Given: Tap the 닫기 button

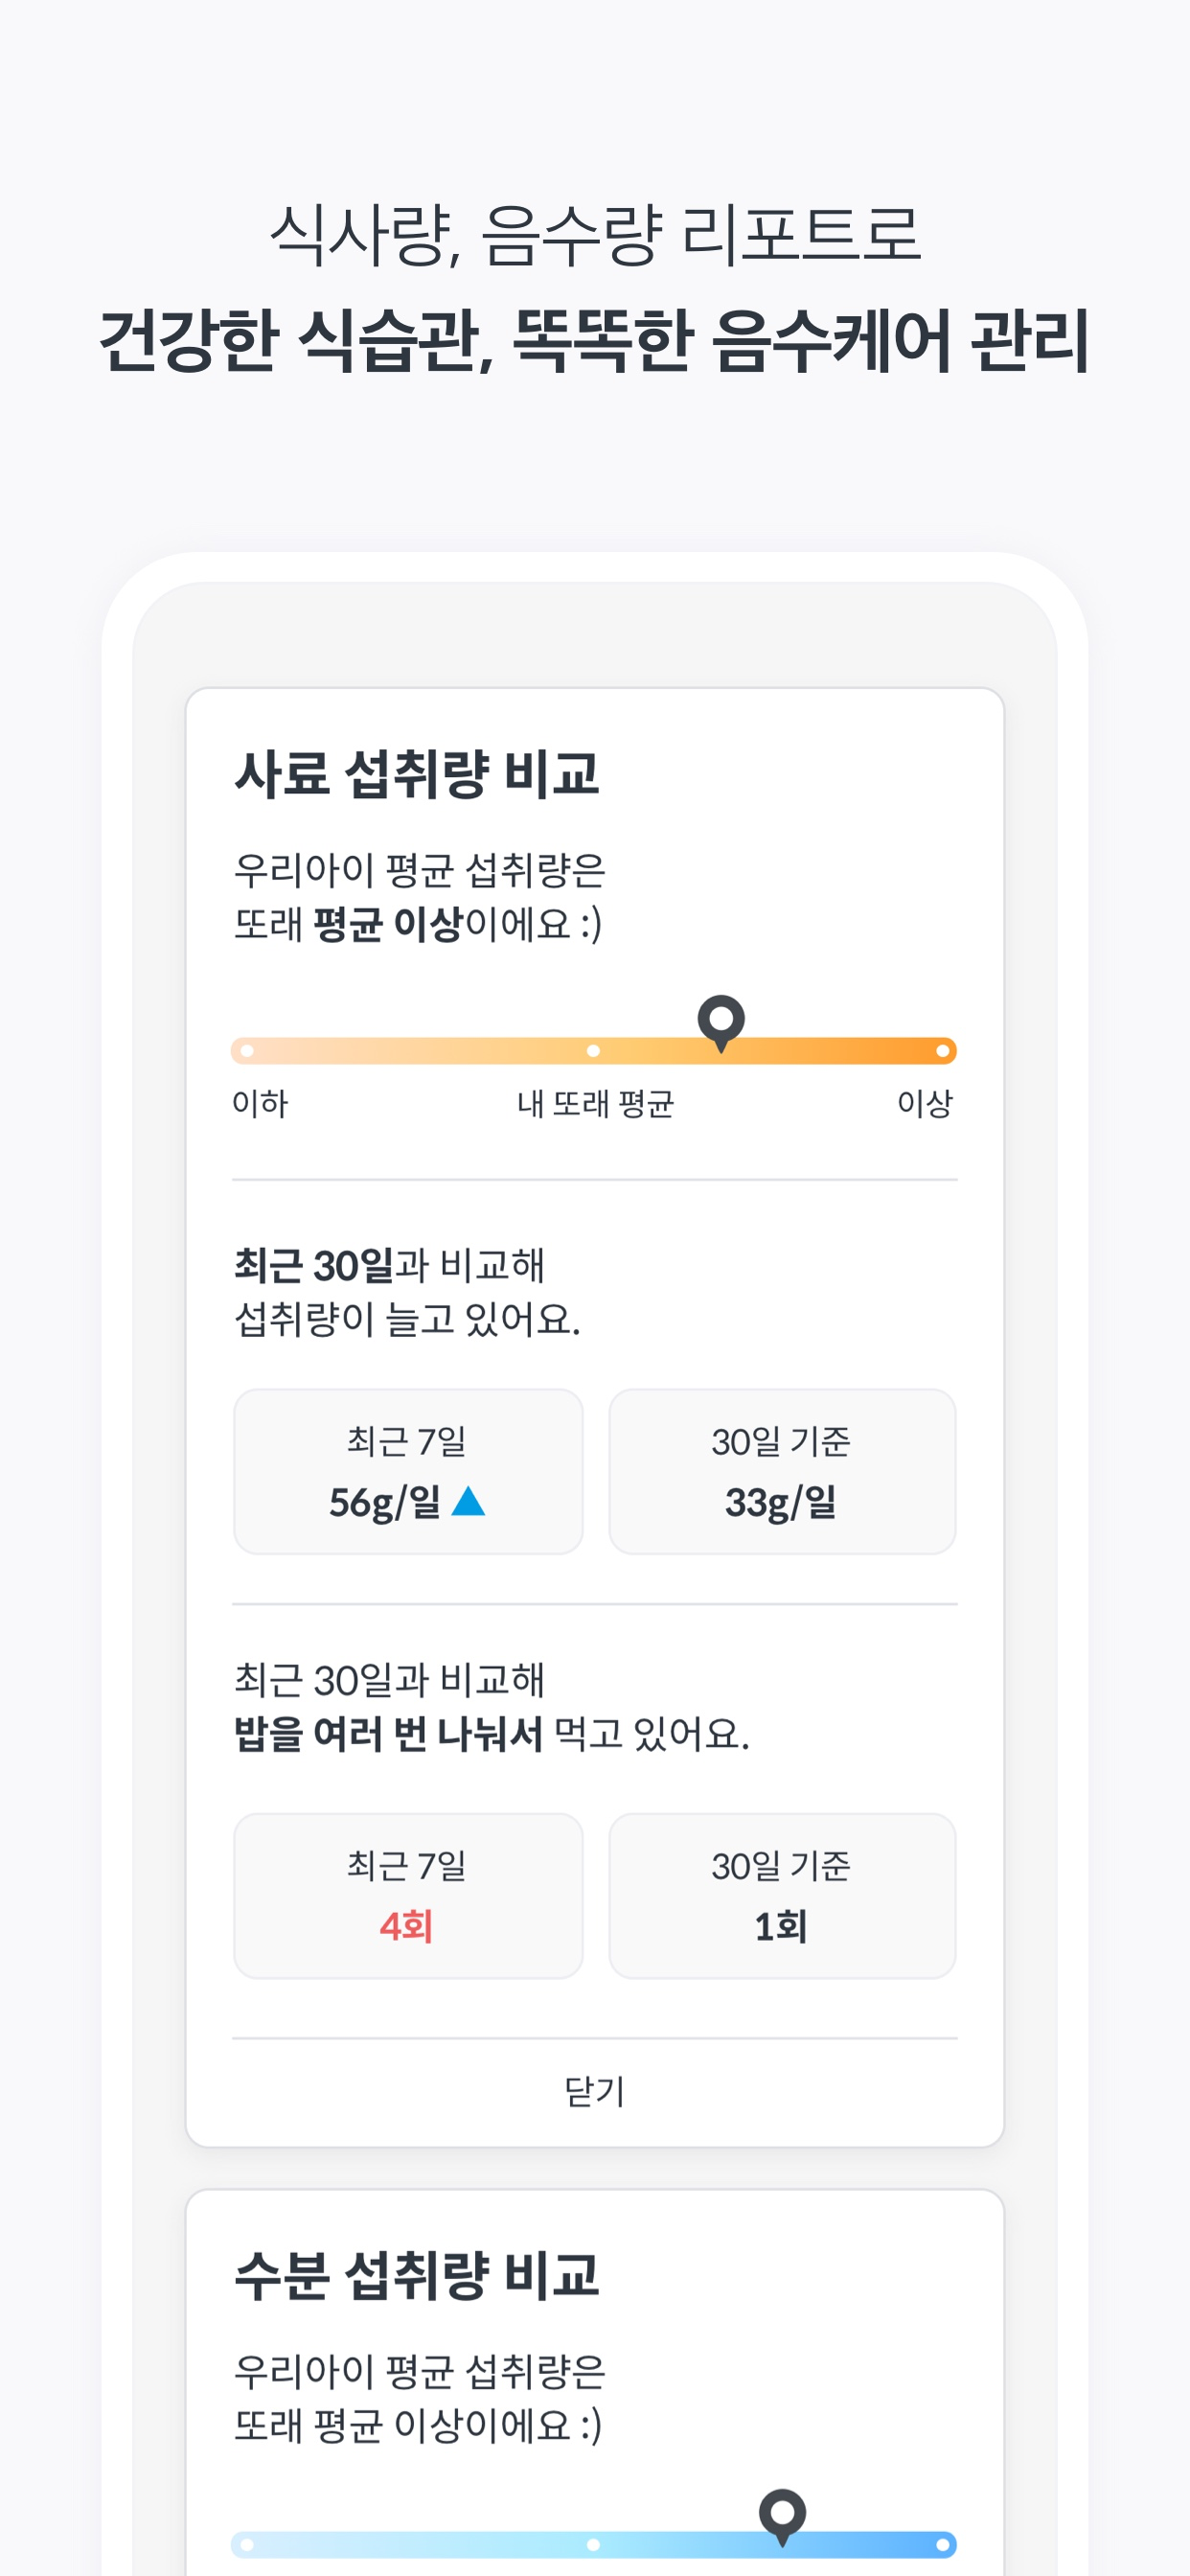Looking at the screenshot, I should coord(595,2091).
